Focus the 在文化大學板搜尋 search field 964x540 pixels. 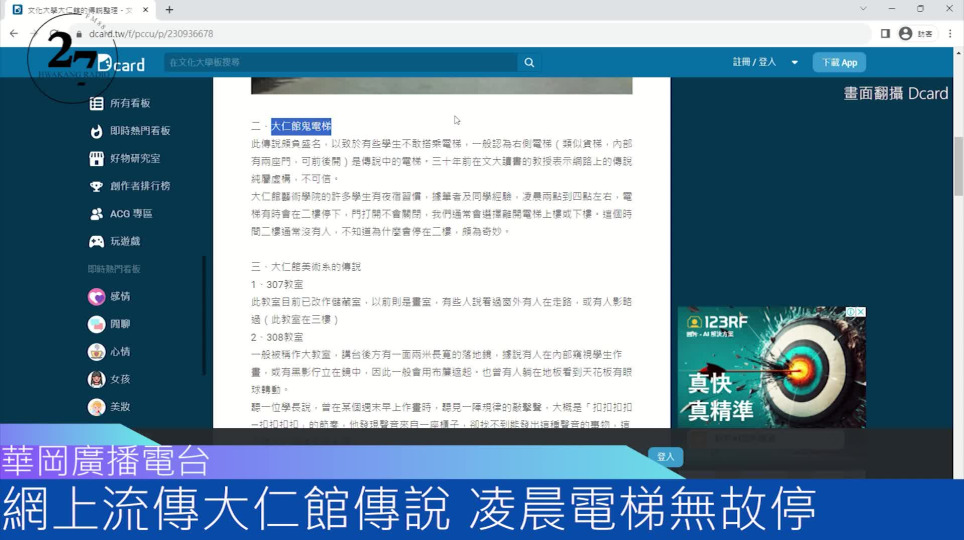[340, 62]
